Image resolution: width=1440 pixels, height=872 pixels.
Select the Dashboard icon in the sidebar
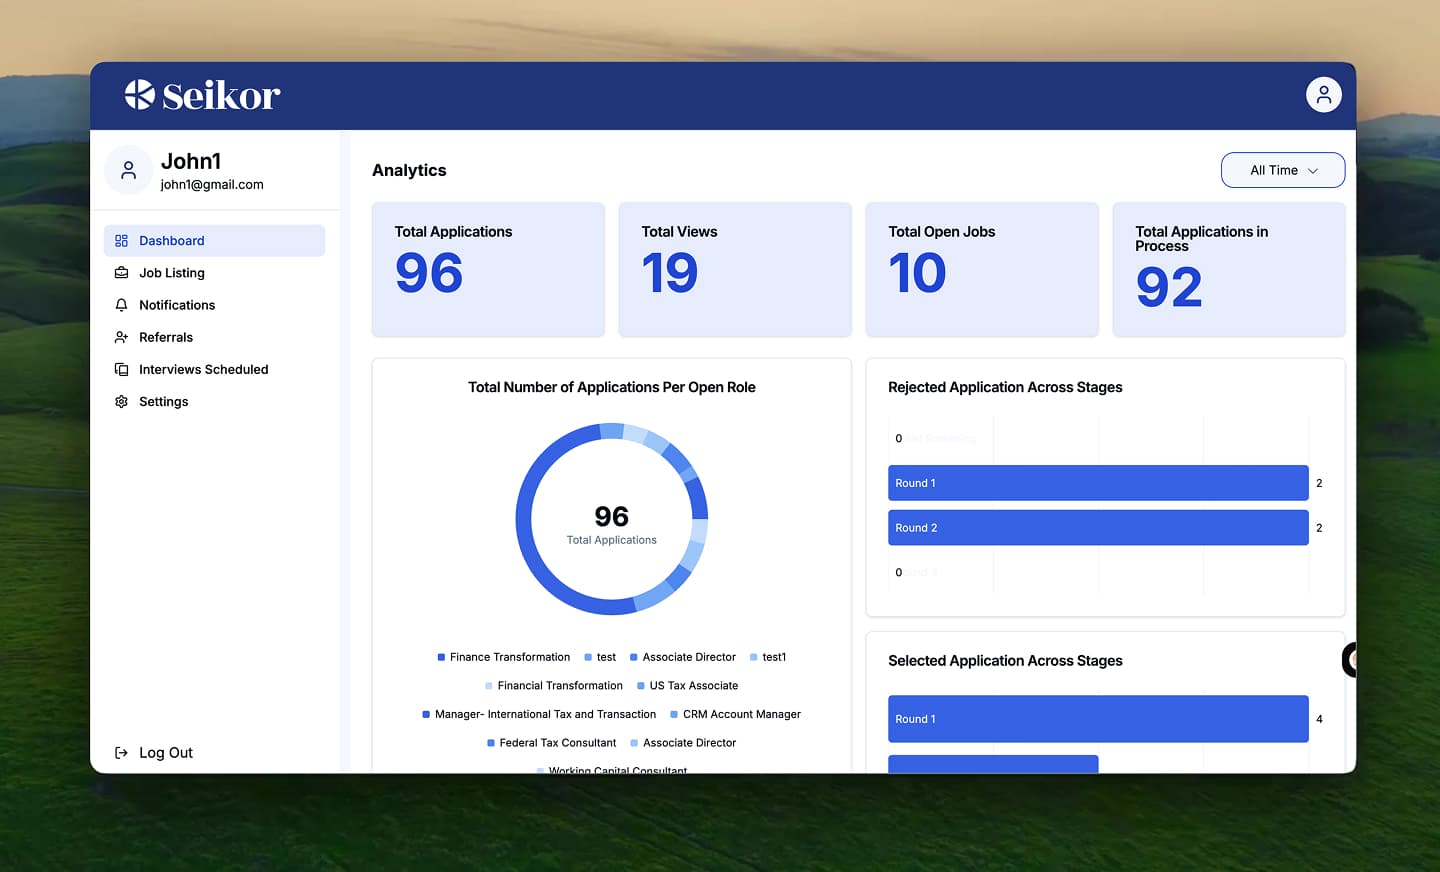click(x=121, y=240)
